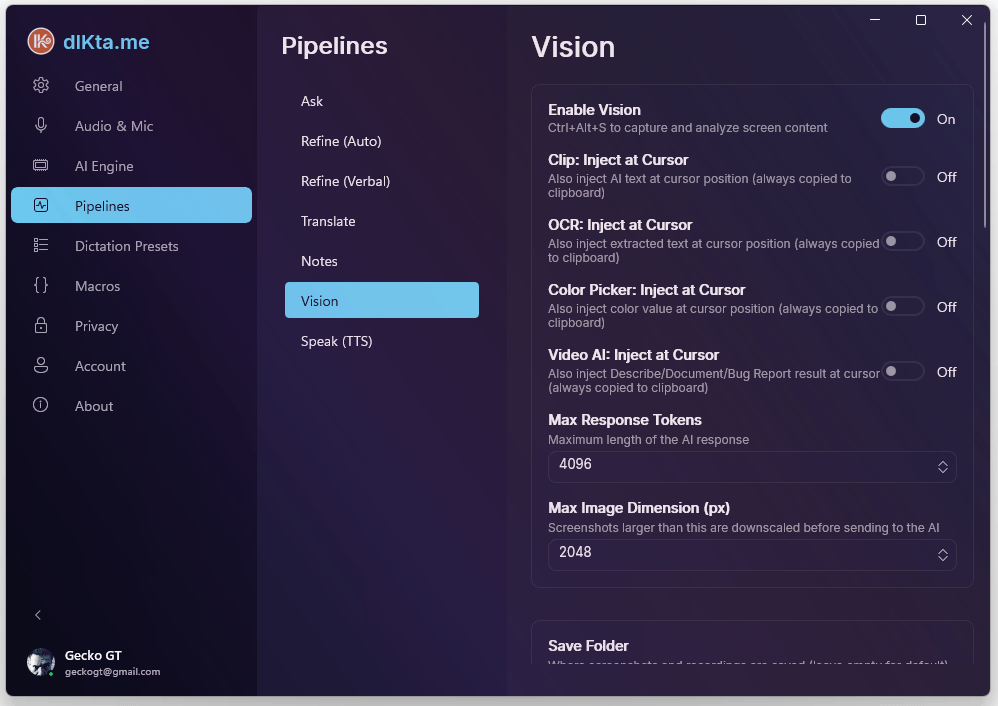Click the Dictation Presets list icon
The image size is (998, 706).
click(41, 246)
